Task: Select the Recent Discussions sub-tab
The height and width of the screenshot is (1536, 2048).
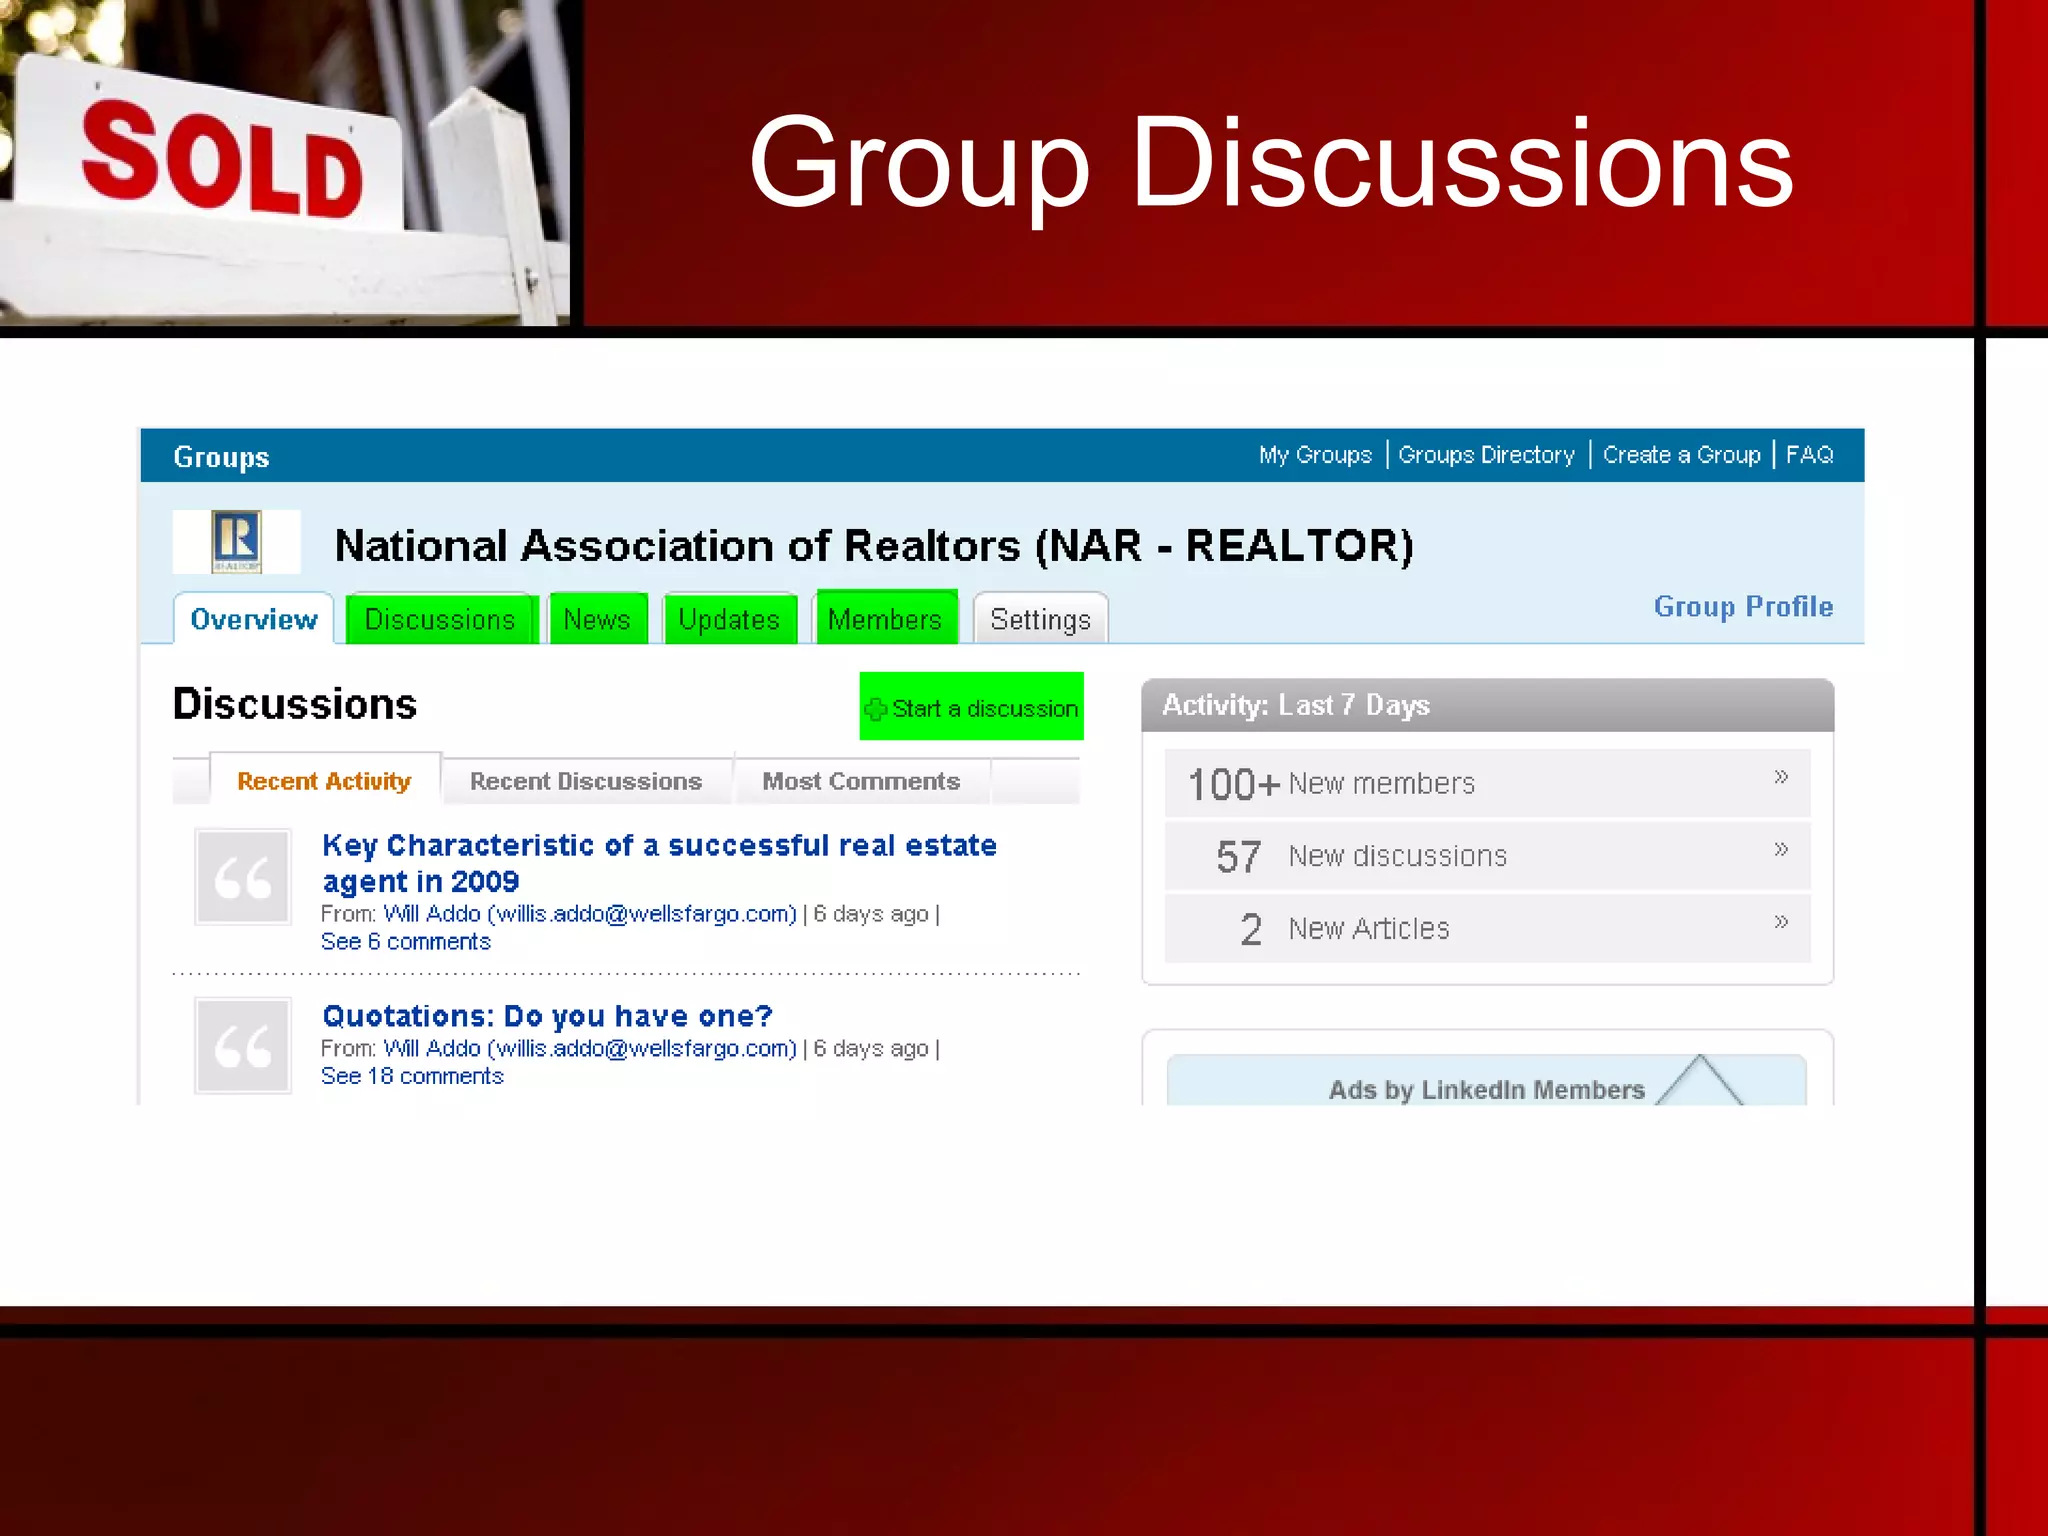Action: [586, 781]
